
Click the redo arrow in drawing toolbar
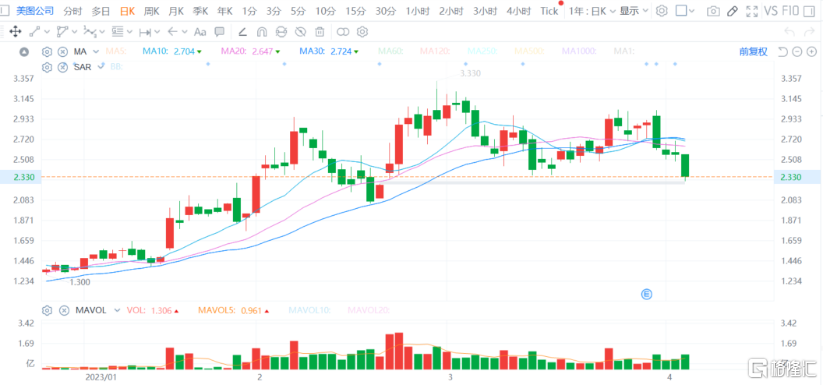pos(808,32)
